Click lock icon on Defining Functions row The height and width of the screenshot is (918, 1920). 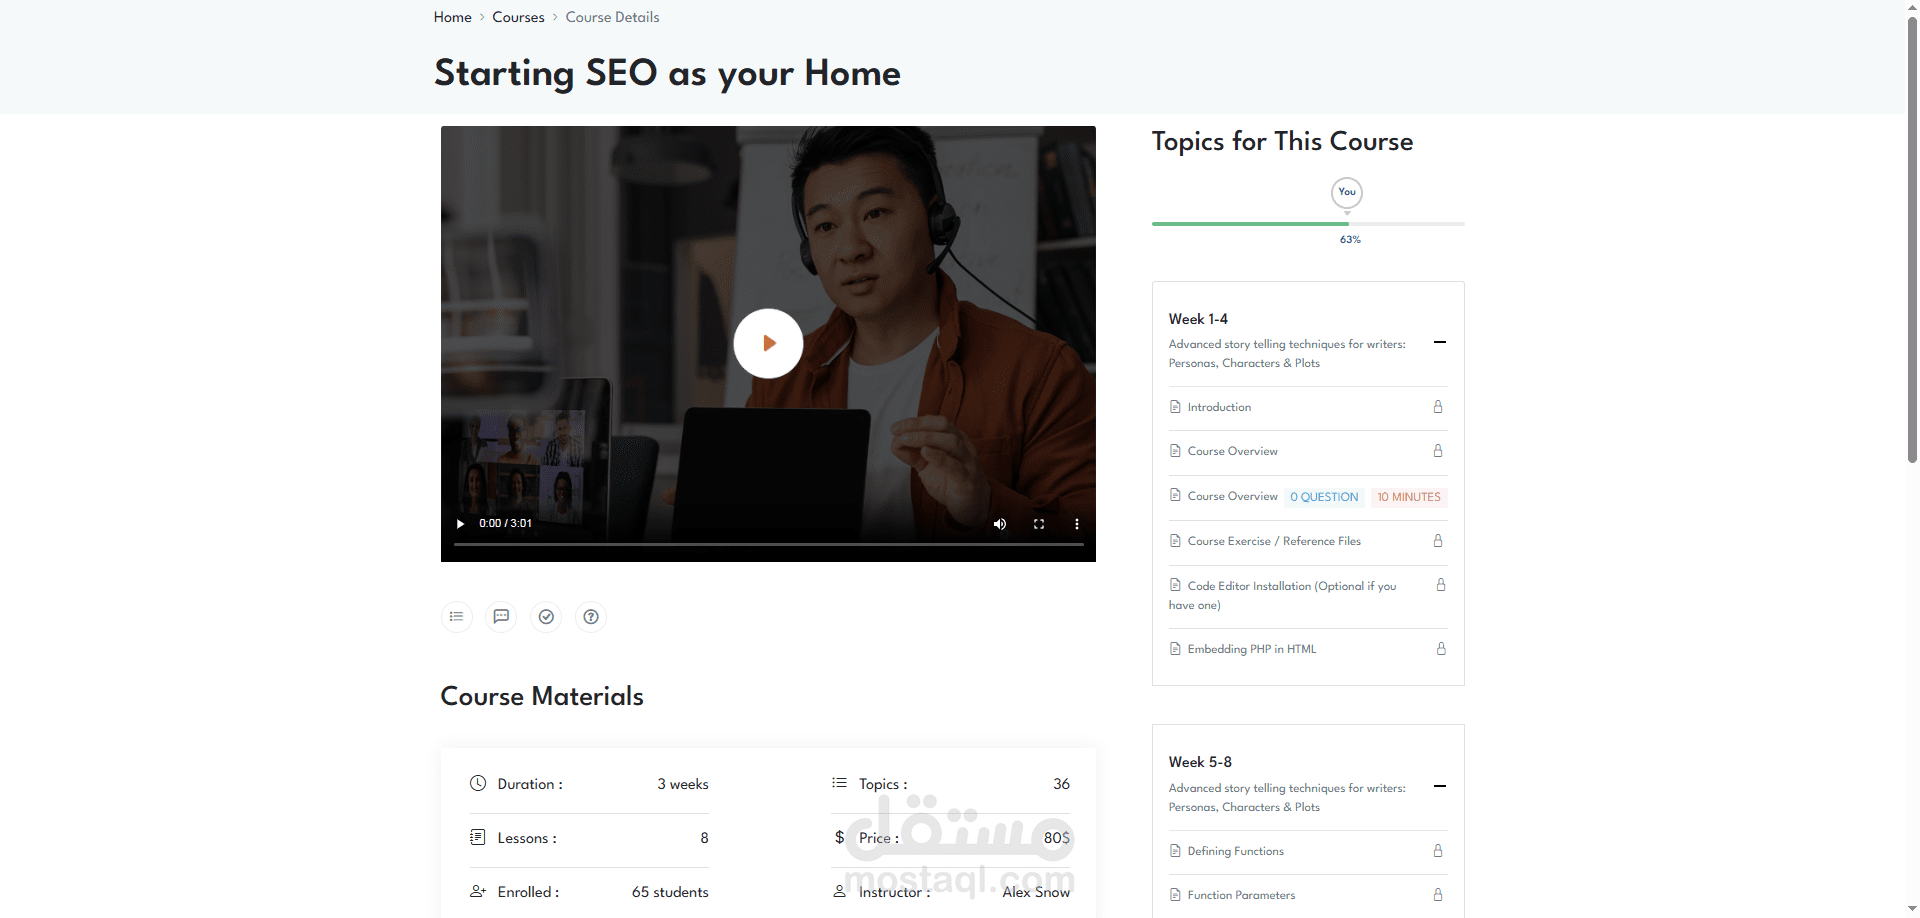coord(1438,851)
